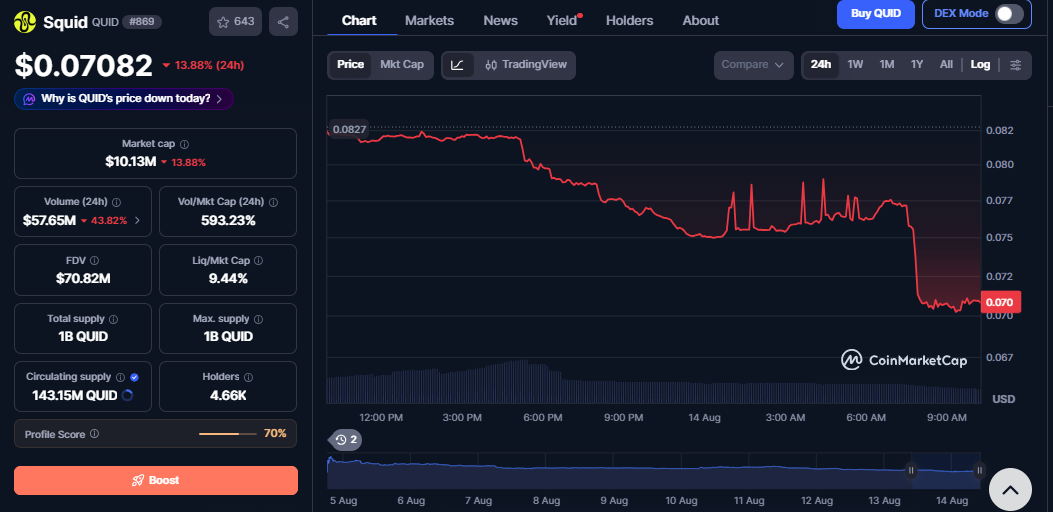Click left handle of timeline range slider

[911, 470]
